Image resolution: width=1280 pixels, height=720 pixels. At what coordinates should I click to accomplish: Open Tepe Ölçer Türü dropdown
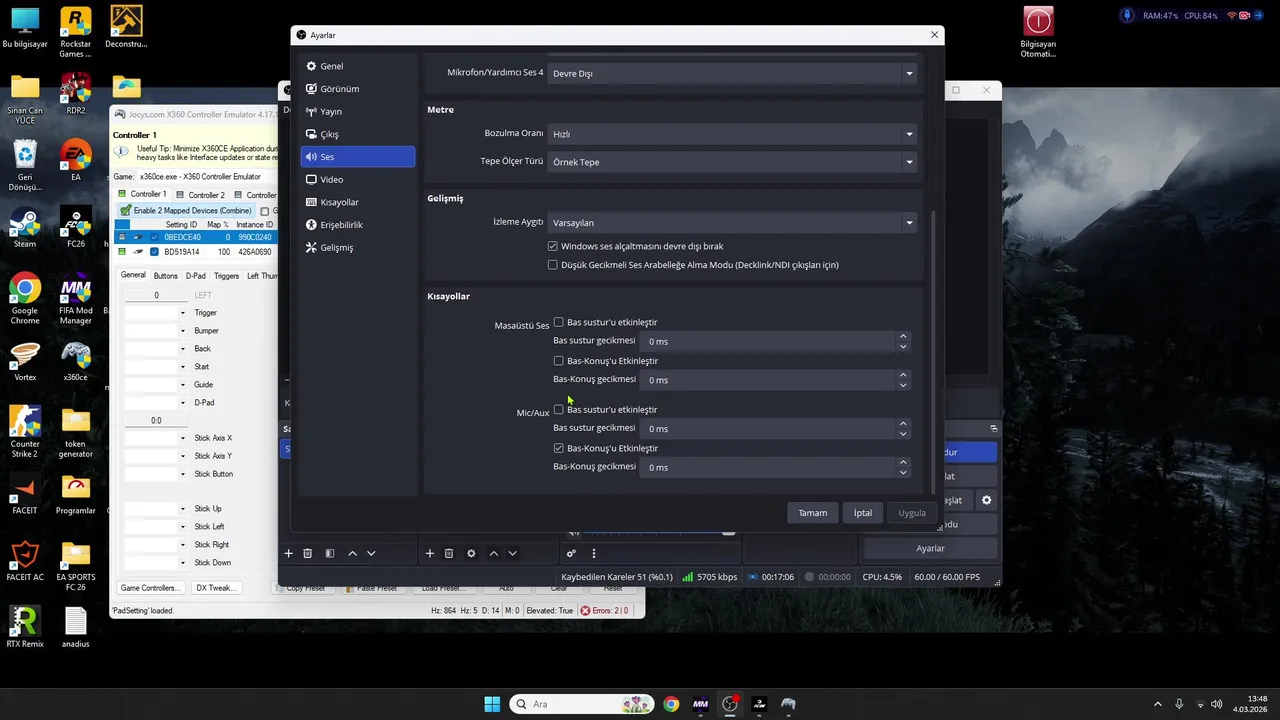(x=732, y=162)
